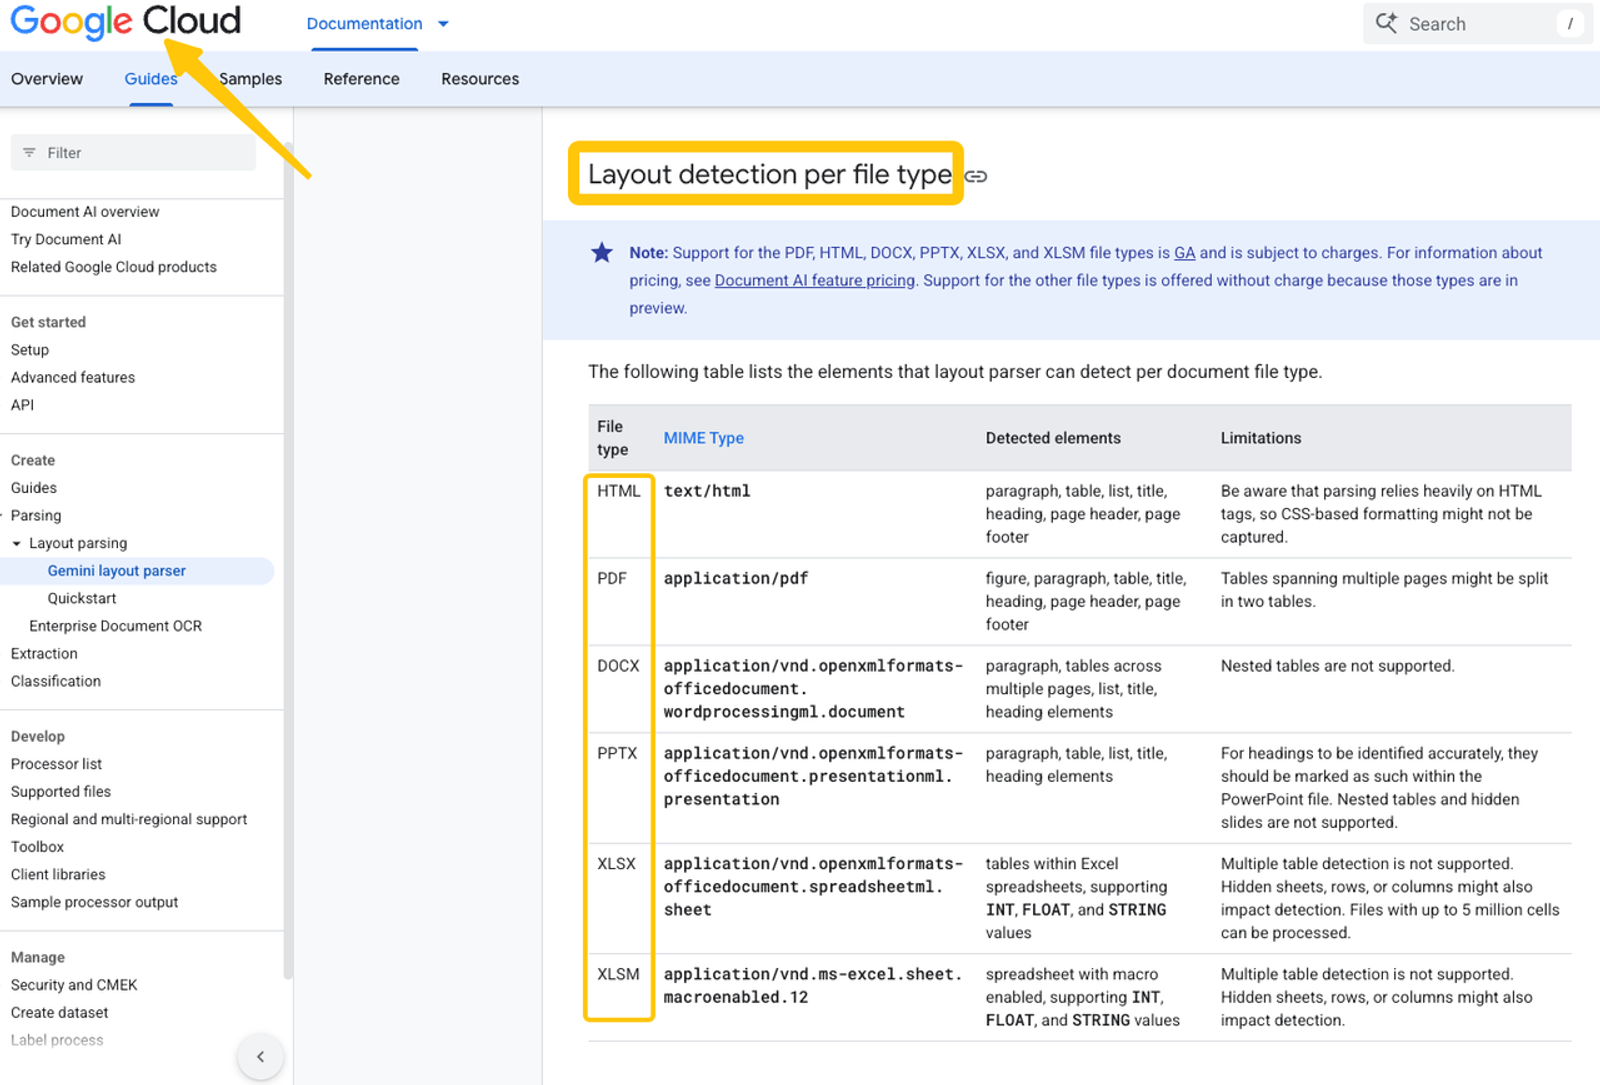Click the PPTX file type cell
The height and width of the screenshot is (1085, 1600).
pyautogui.click(x=617, y=753)
